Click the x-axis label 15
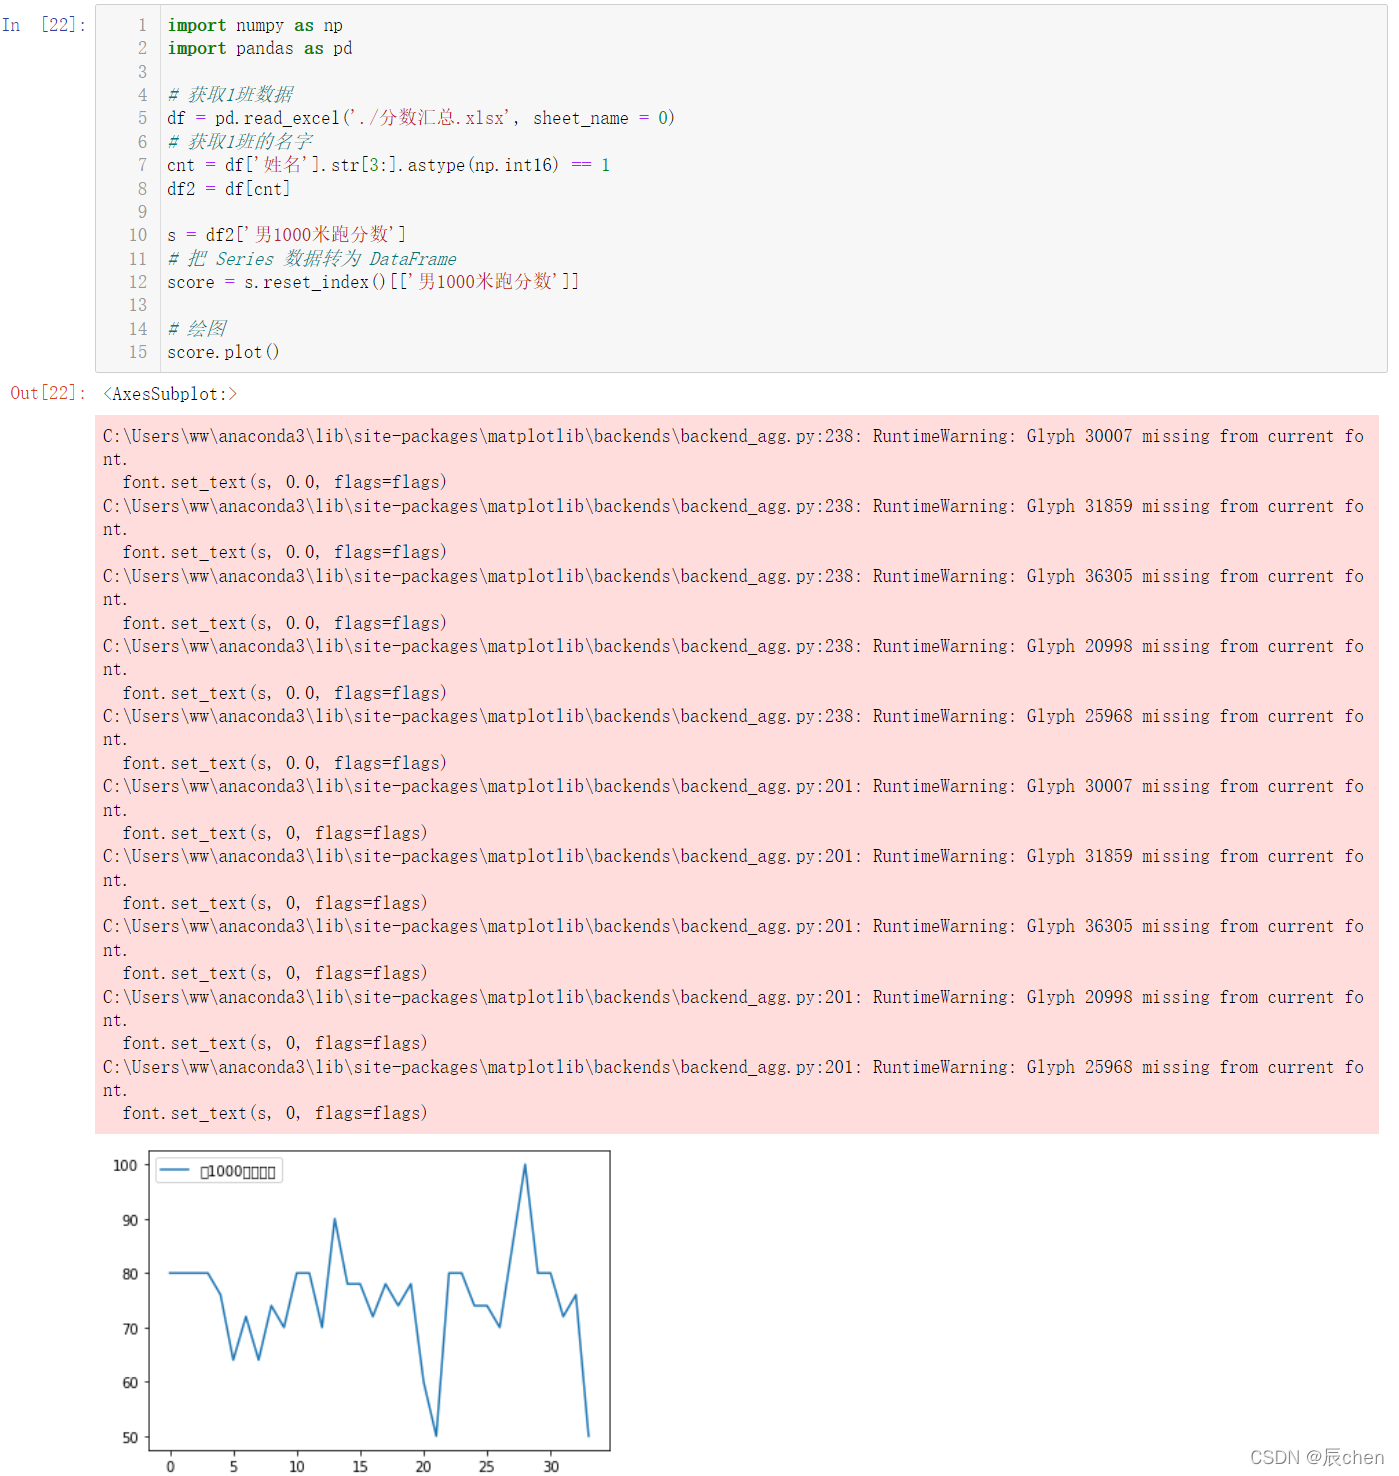1399x1476 pixels. [x=360, y=1466]
